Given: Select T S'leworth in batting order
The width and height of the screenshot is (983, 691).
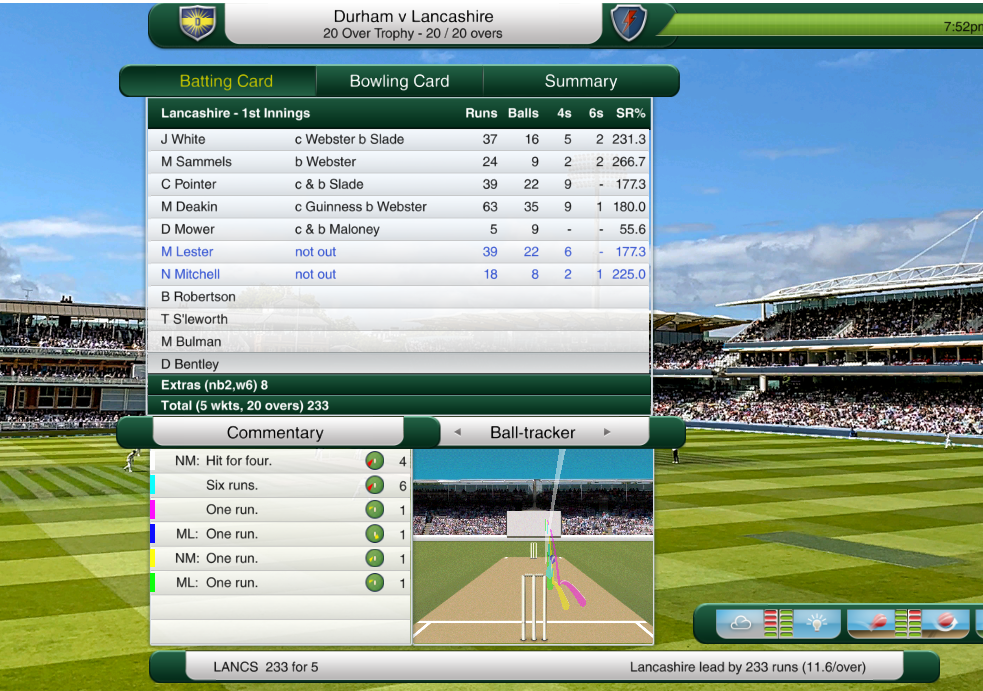Looking at the screenshot, I should tap(399, 320).
